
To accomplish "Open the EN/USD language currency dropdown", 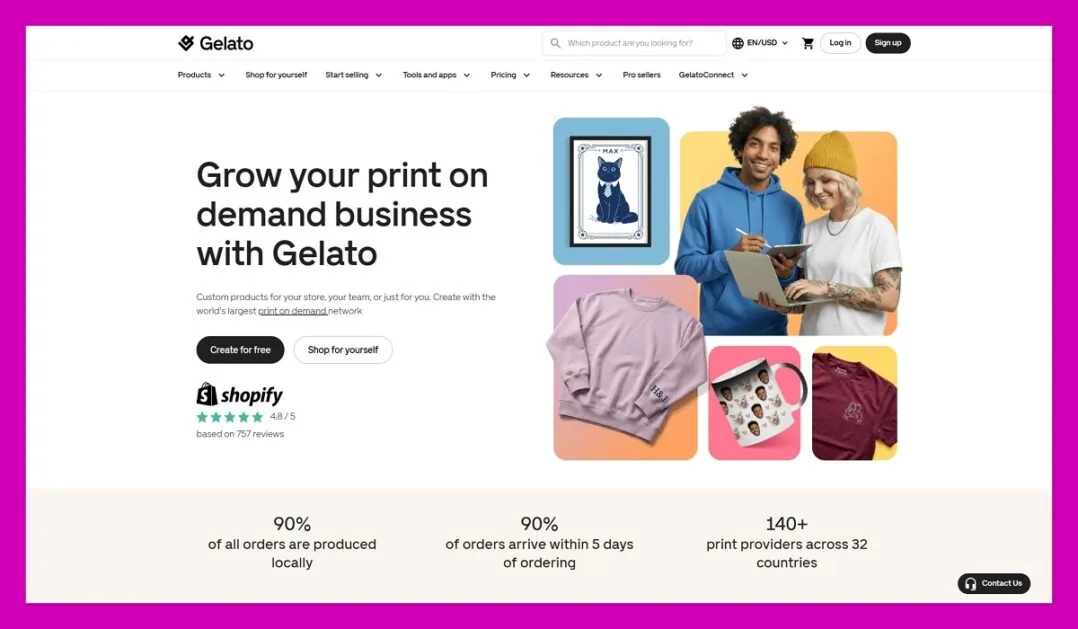I will point(760,43).
